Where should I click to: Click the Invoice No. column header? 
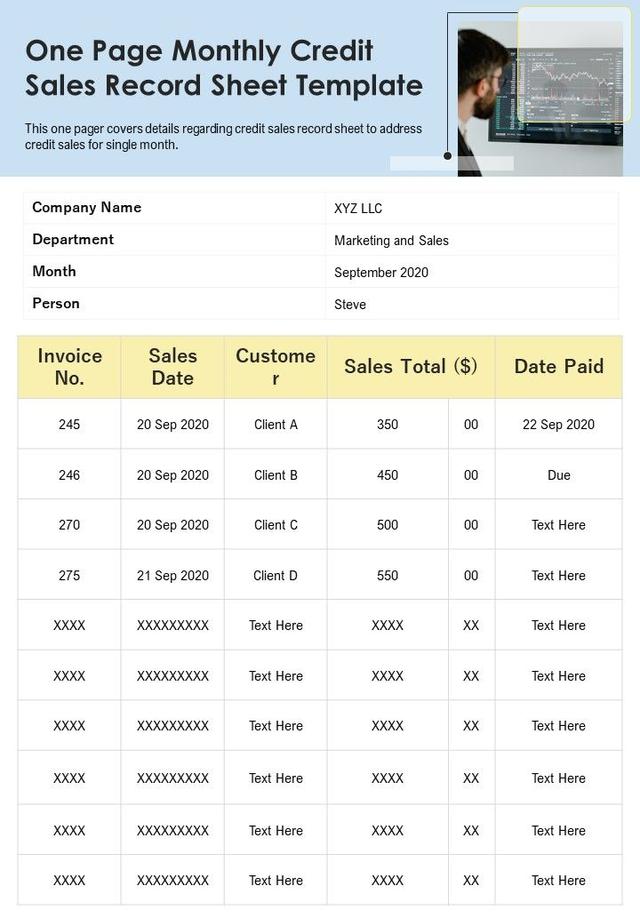pyautogui.click(x=70, y=367)
